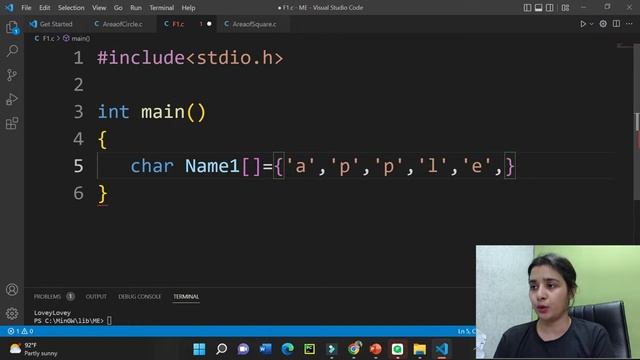Viewport: 640px width, 360px height.
Task: Open Microsoft Edge from the taskbar
Action: tap(287, 349)
